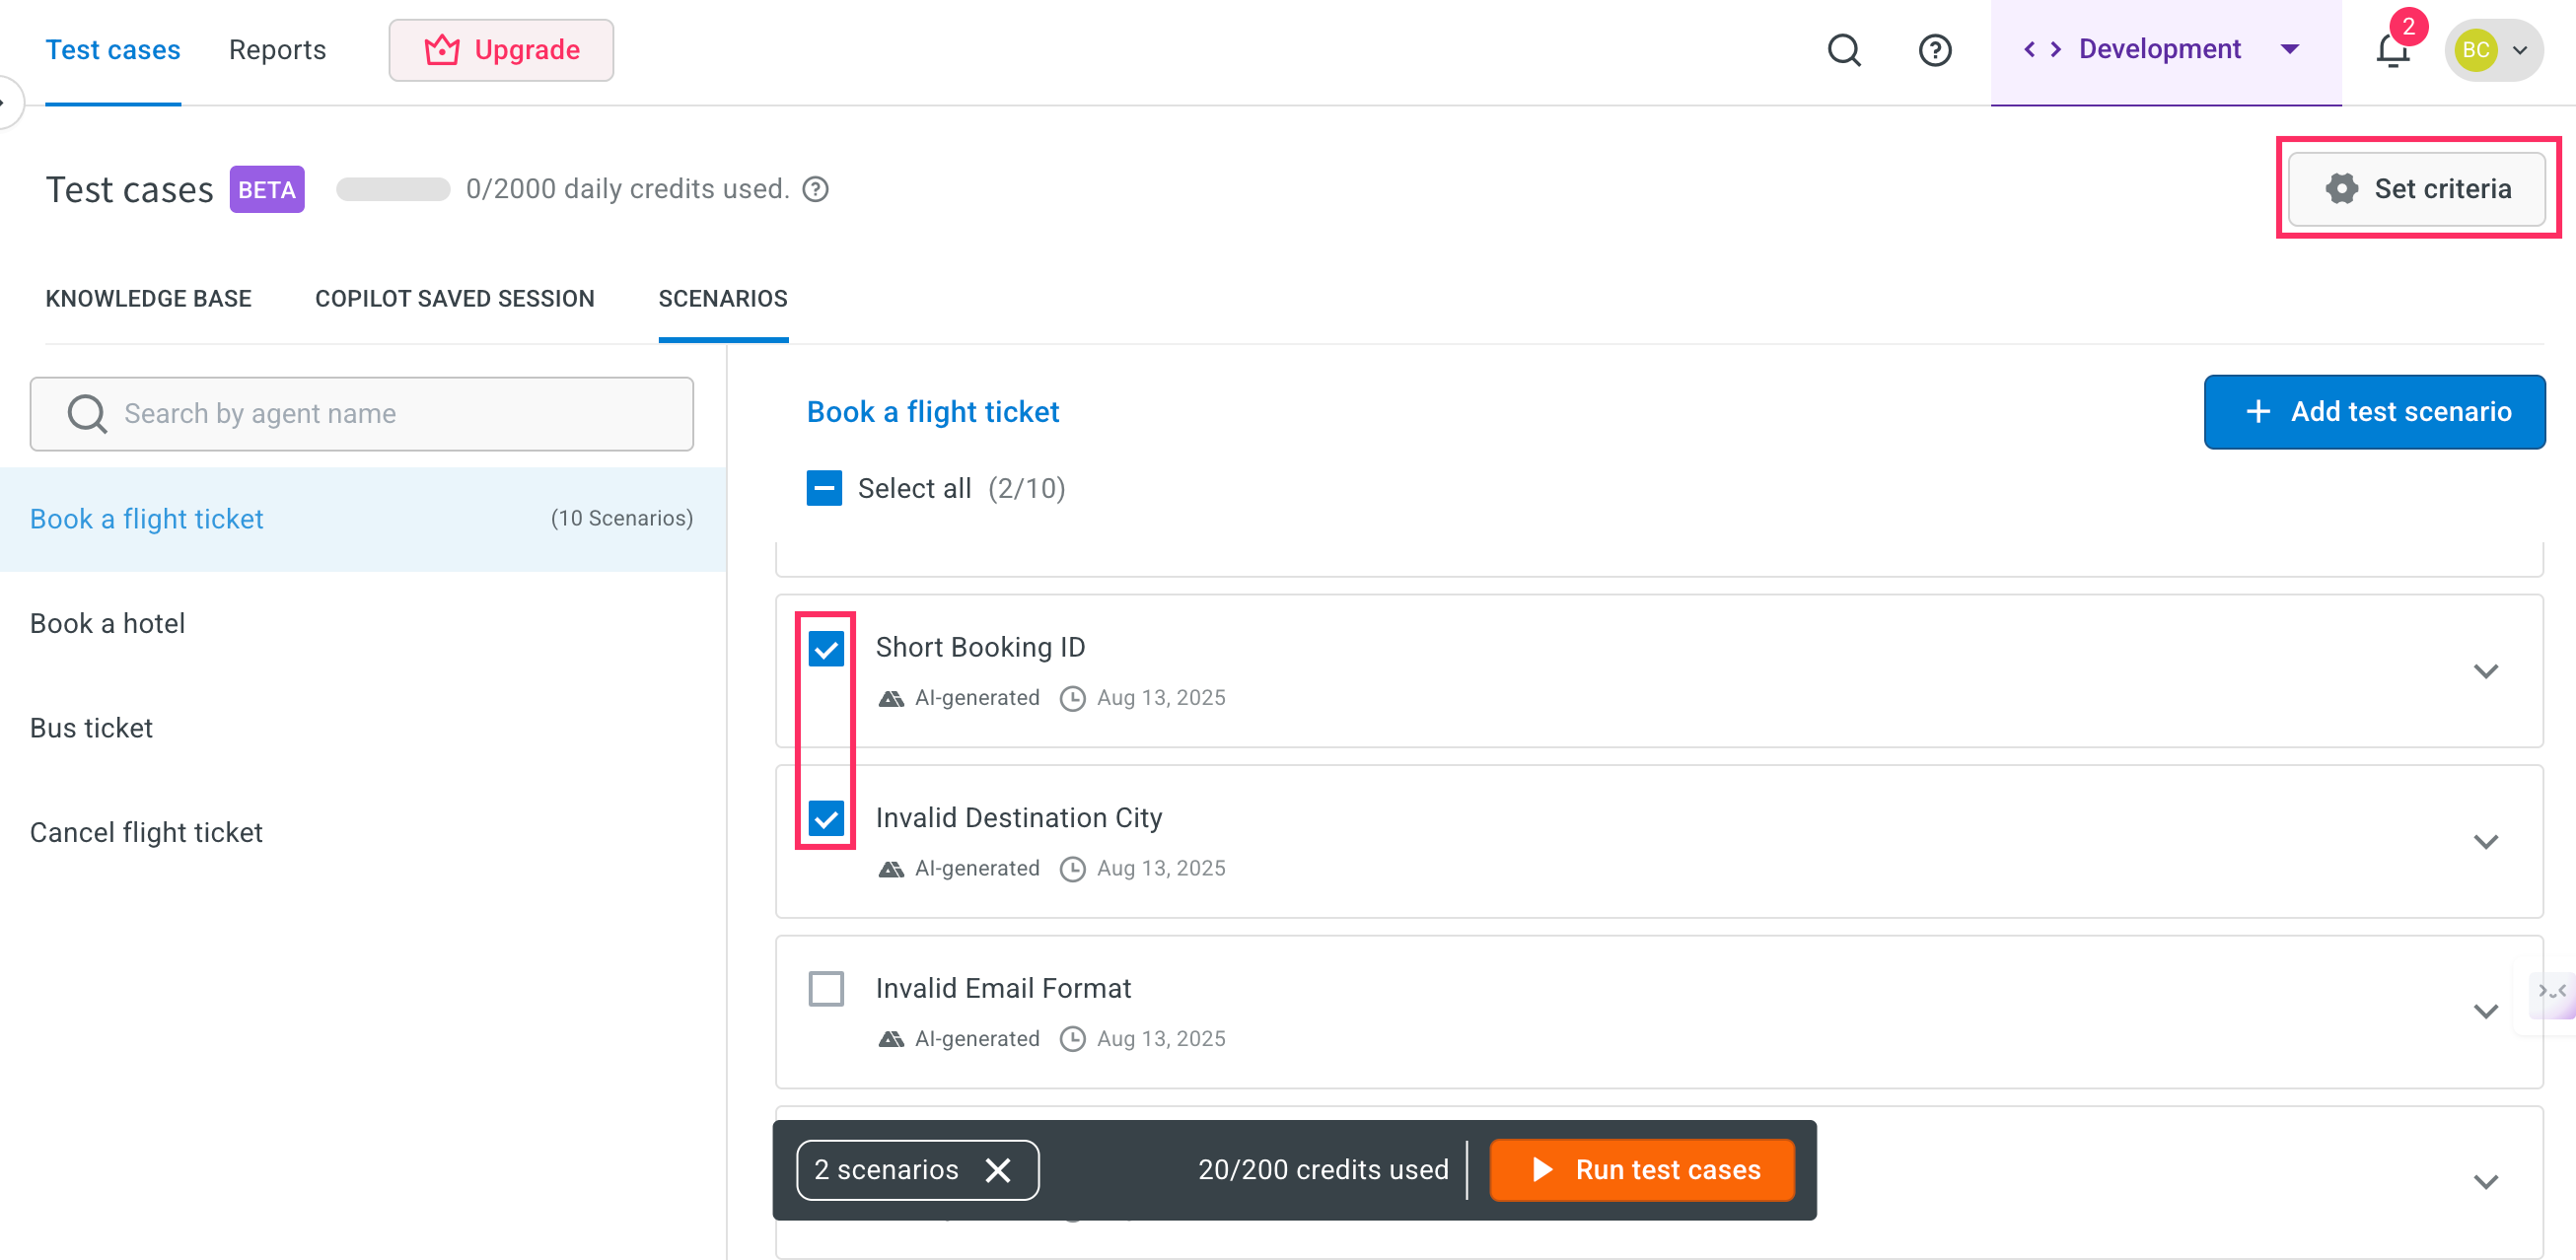The height and width of the screenshot is (1260, 2576).
Task: Open the notifications bell
Action: point(2392,50)
